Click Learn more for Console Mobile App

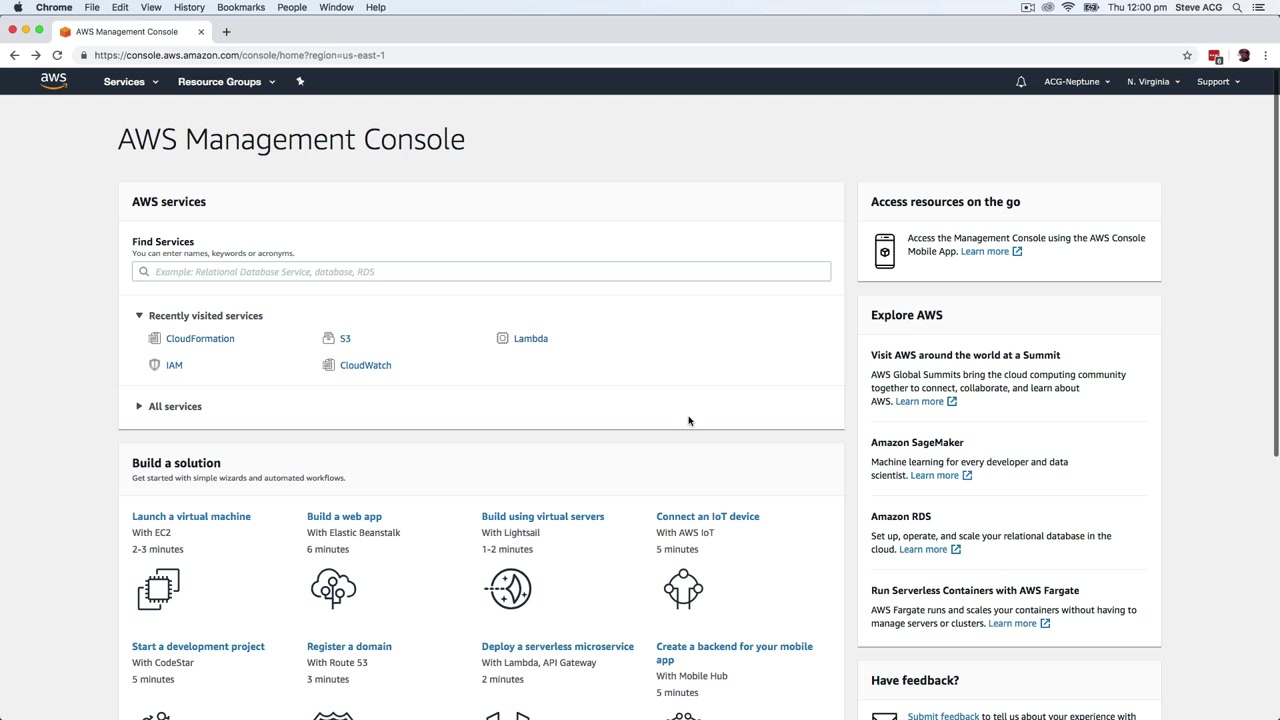tap(991, 252)
